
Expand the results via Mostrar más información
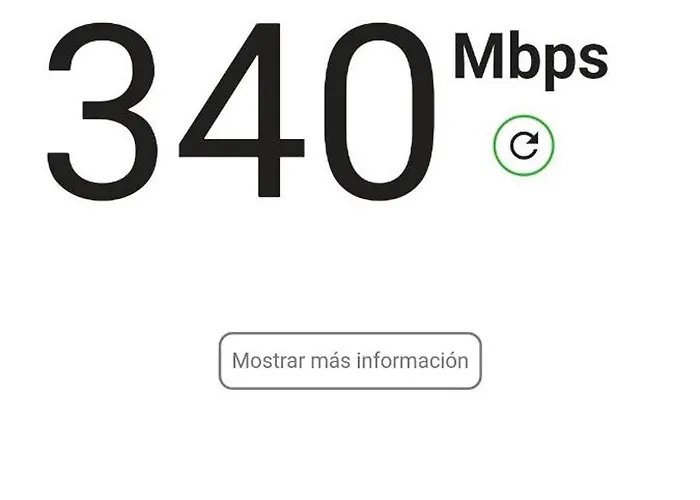[x=350, y=361]
